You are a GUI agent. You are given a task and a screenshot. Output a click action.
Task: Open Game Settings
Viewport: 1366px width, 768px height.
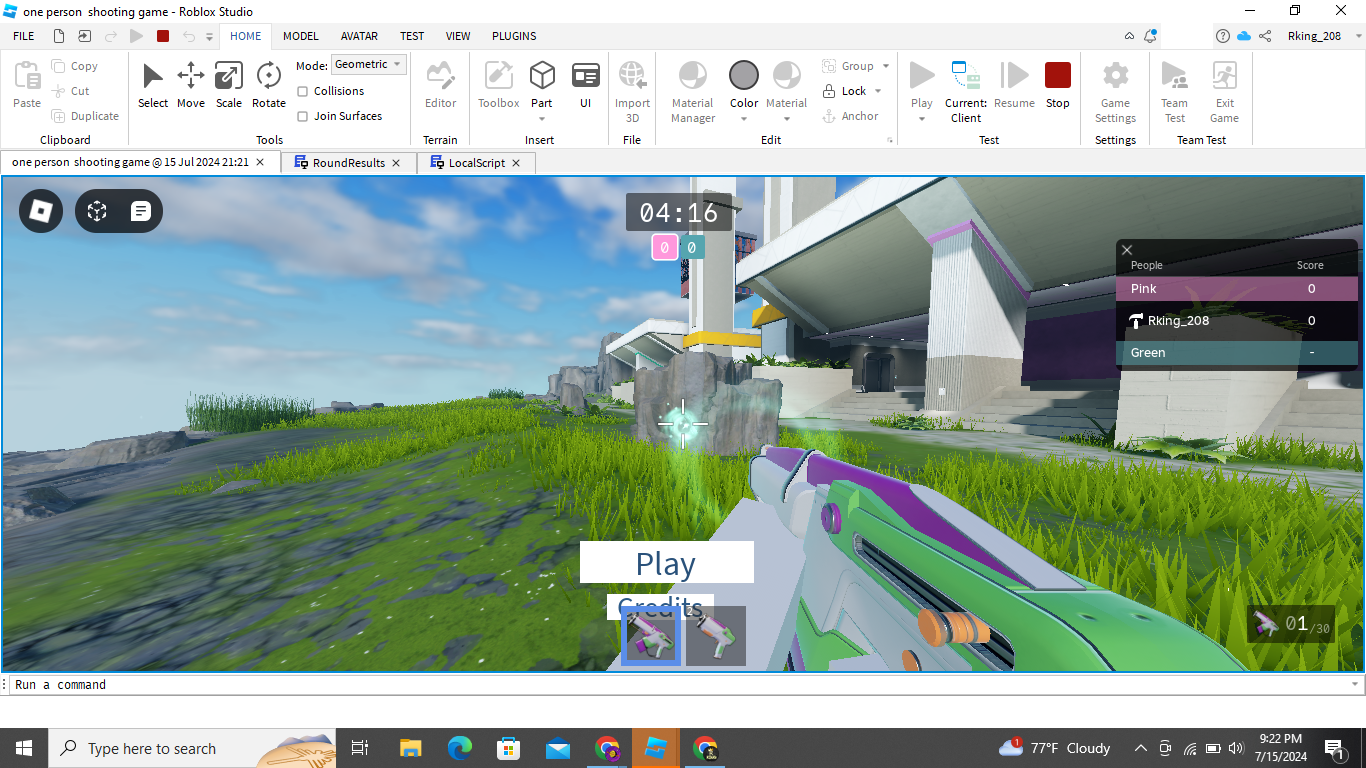pos(1114,90)
